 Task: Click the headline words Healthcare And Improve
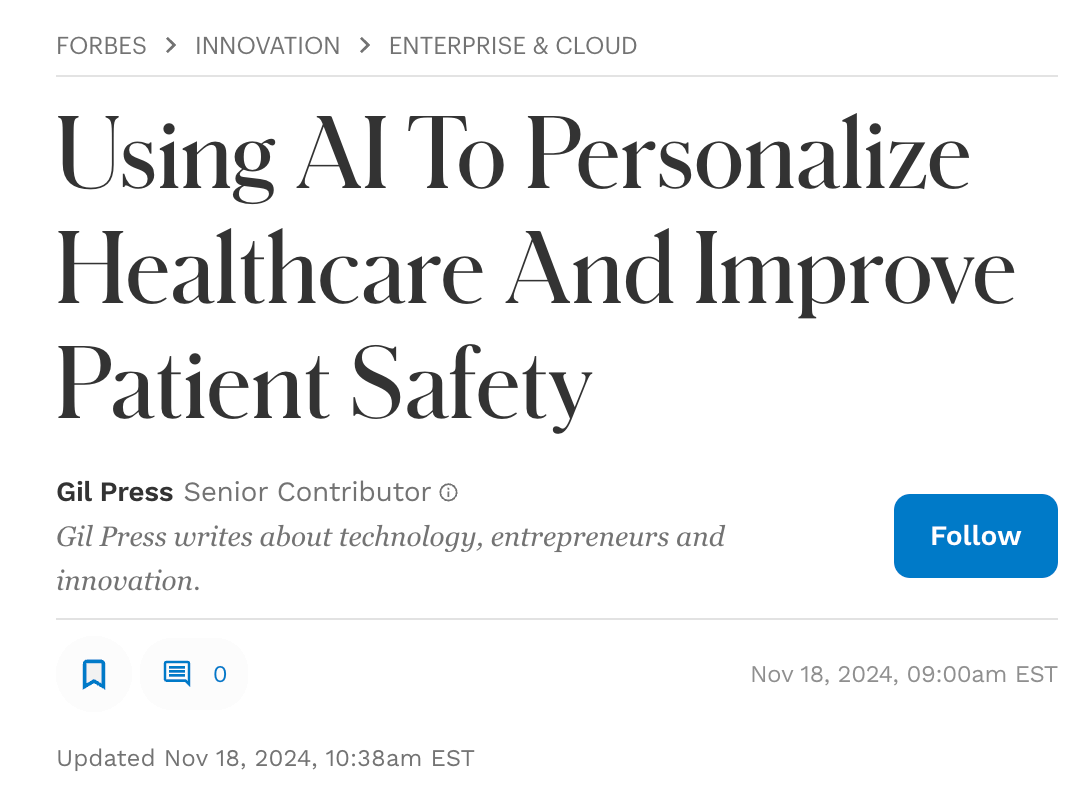pyautogui.click(x=536, y=270)
